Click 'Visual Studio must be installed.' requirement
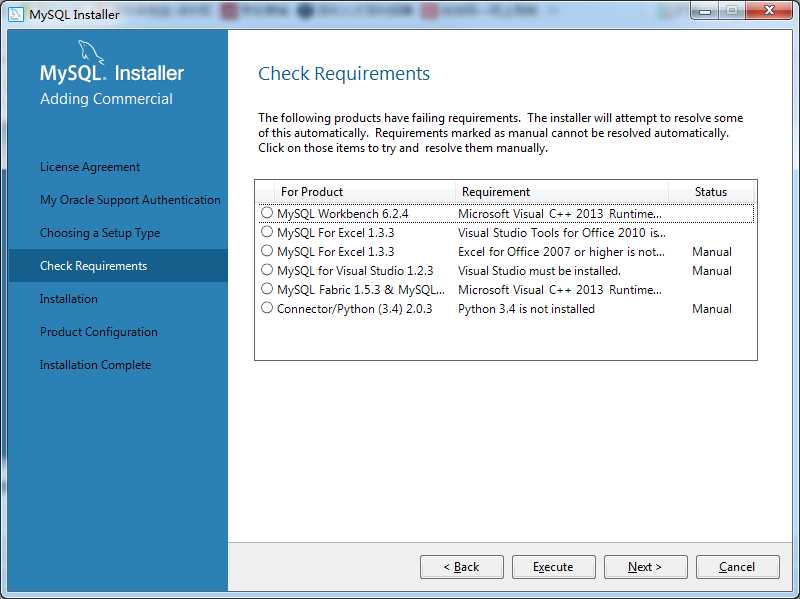 click(x=539, y=271)
